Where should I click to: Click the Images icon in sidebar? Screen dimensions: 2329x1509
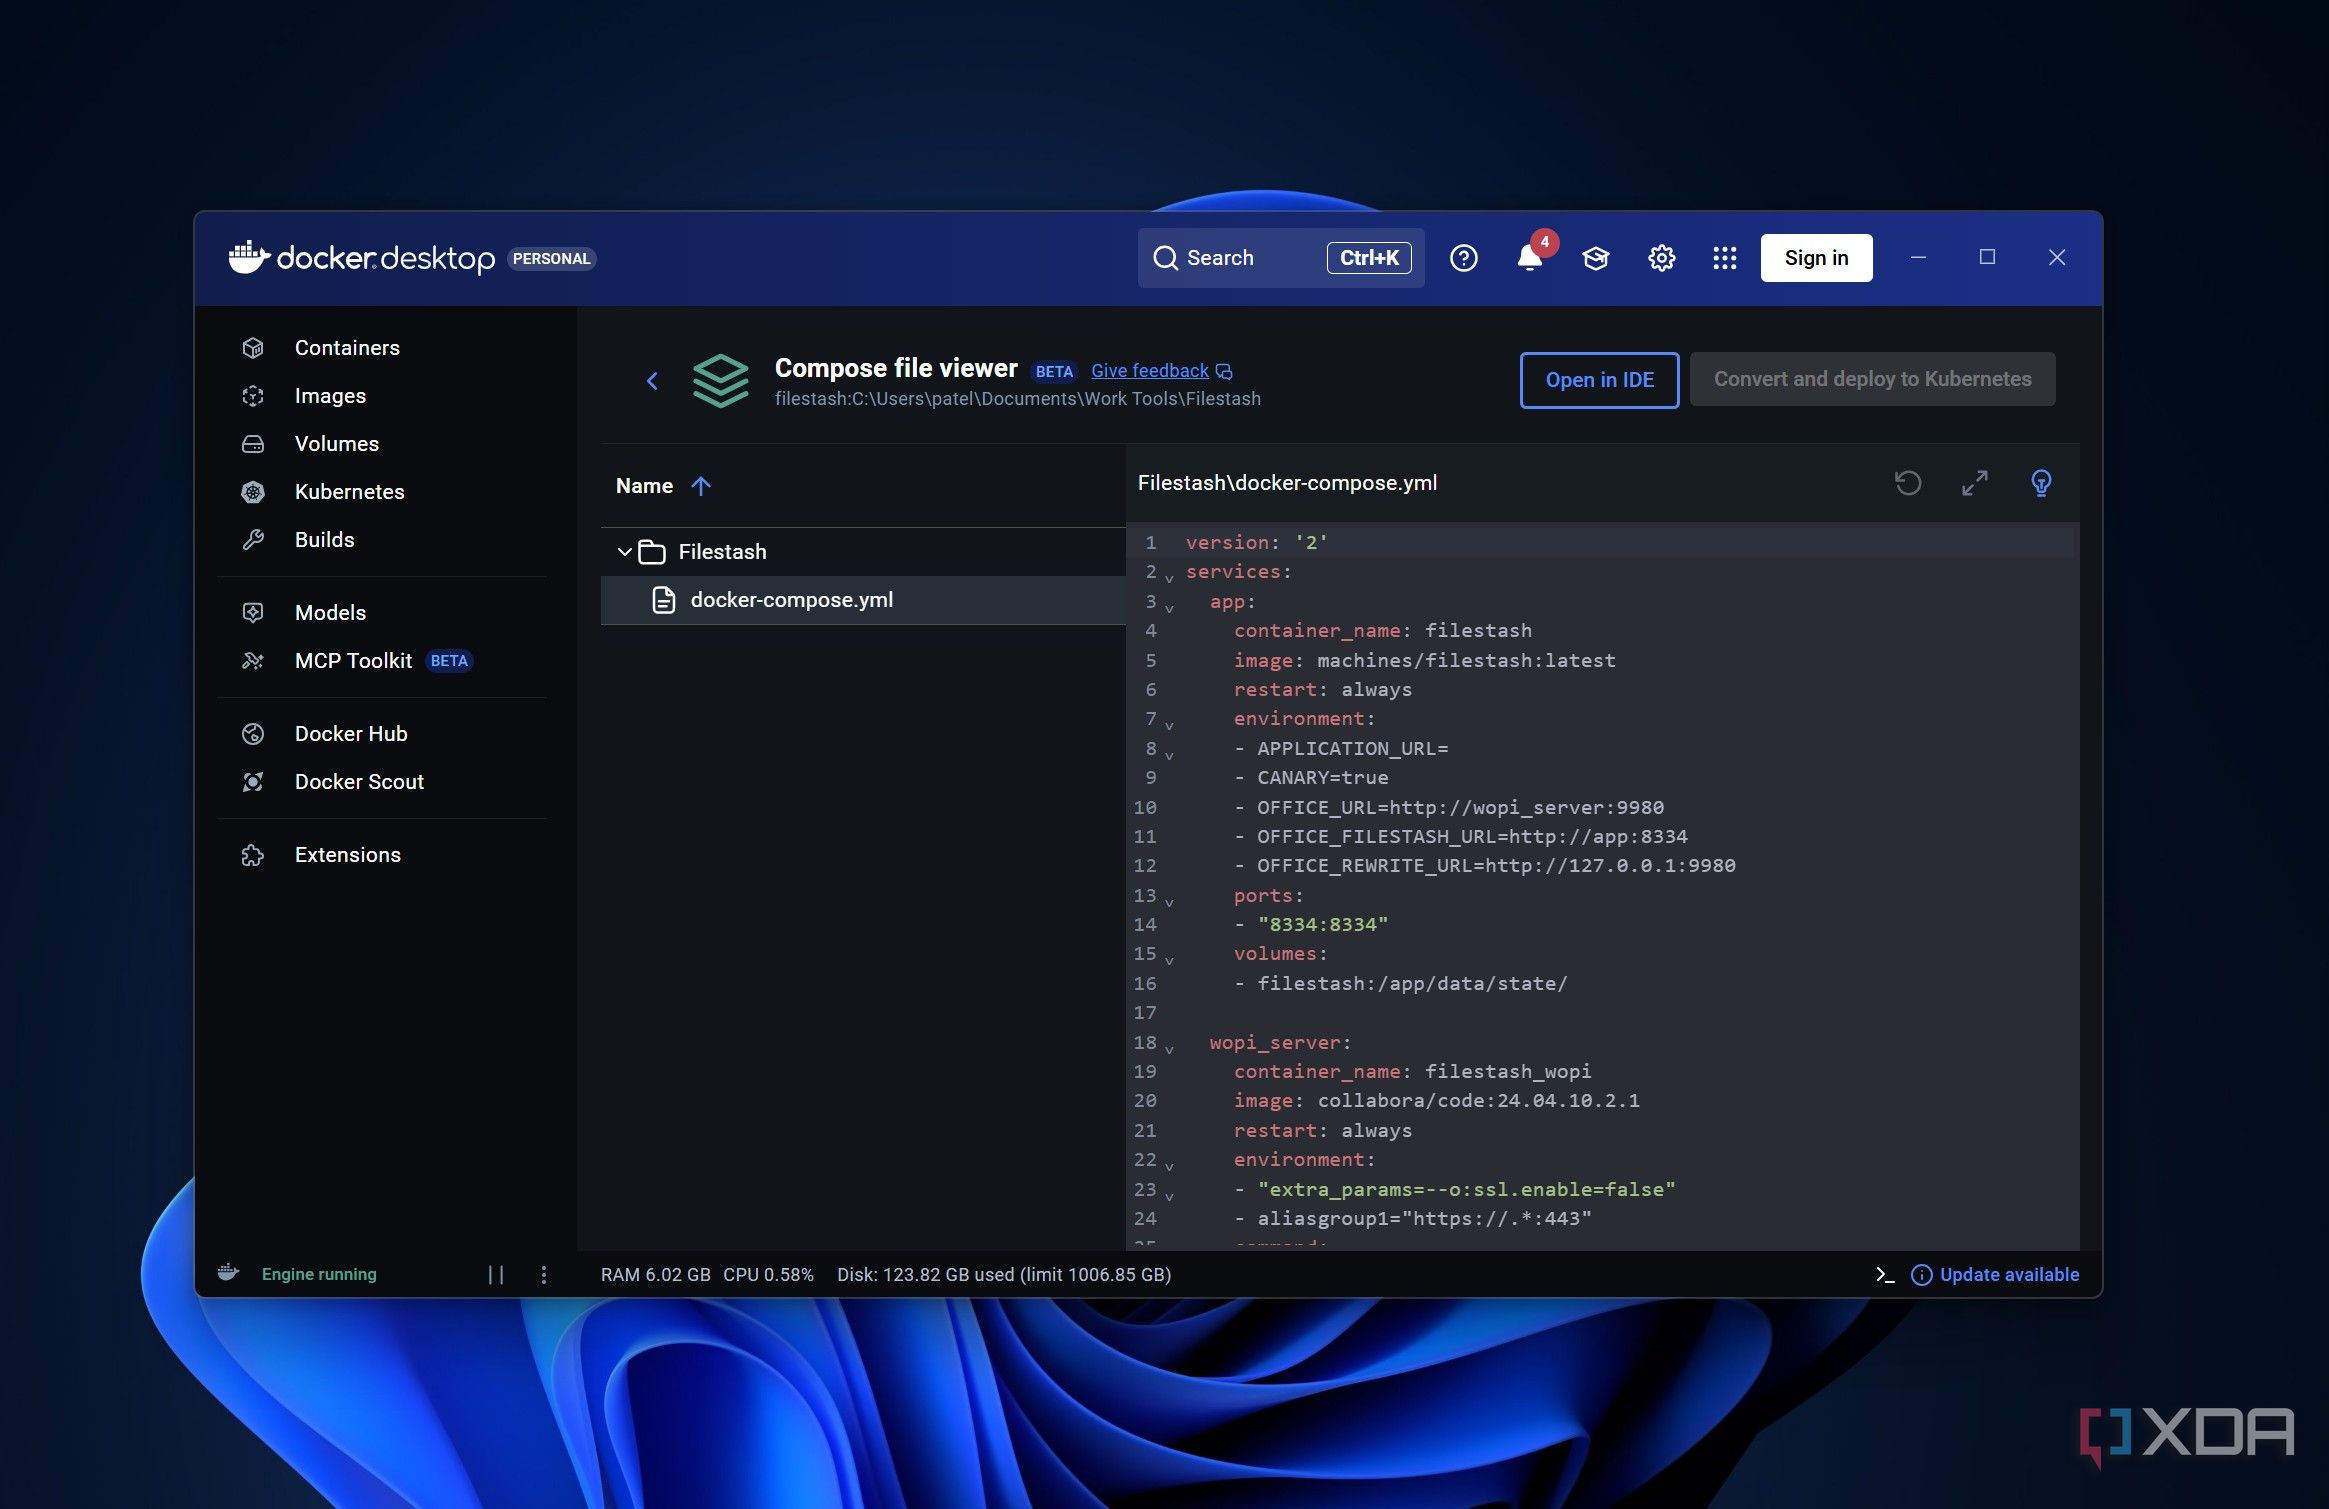(x=253, y=396)
